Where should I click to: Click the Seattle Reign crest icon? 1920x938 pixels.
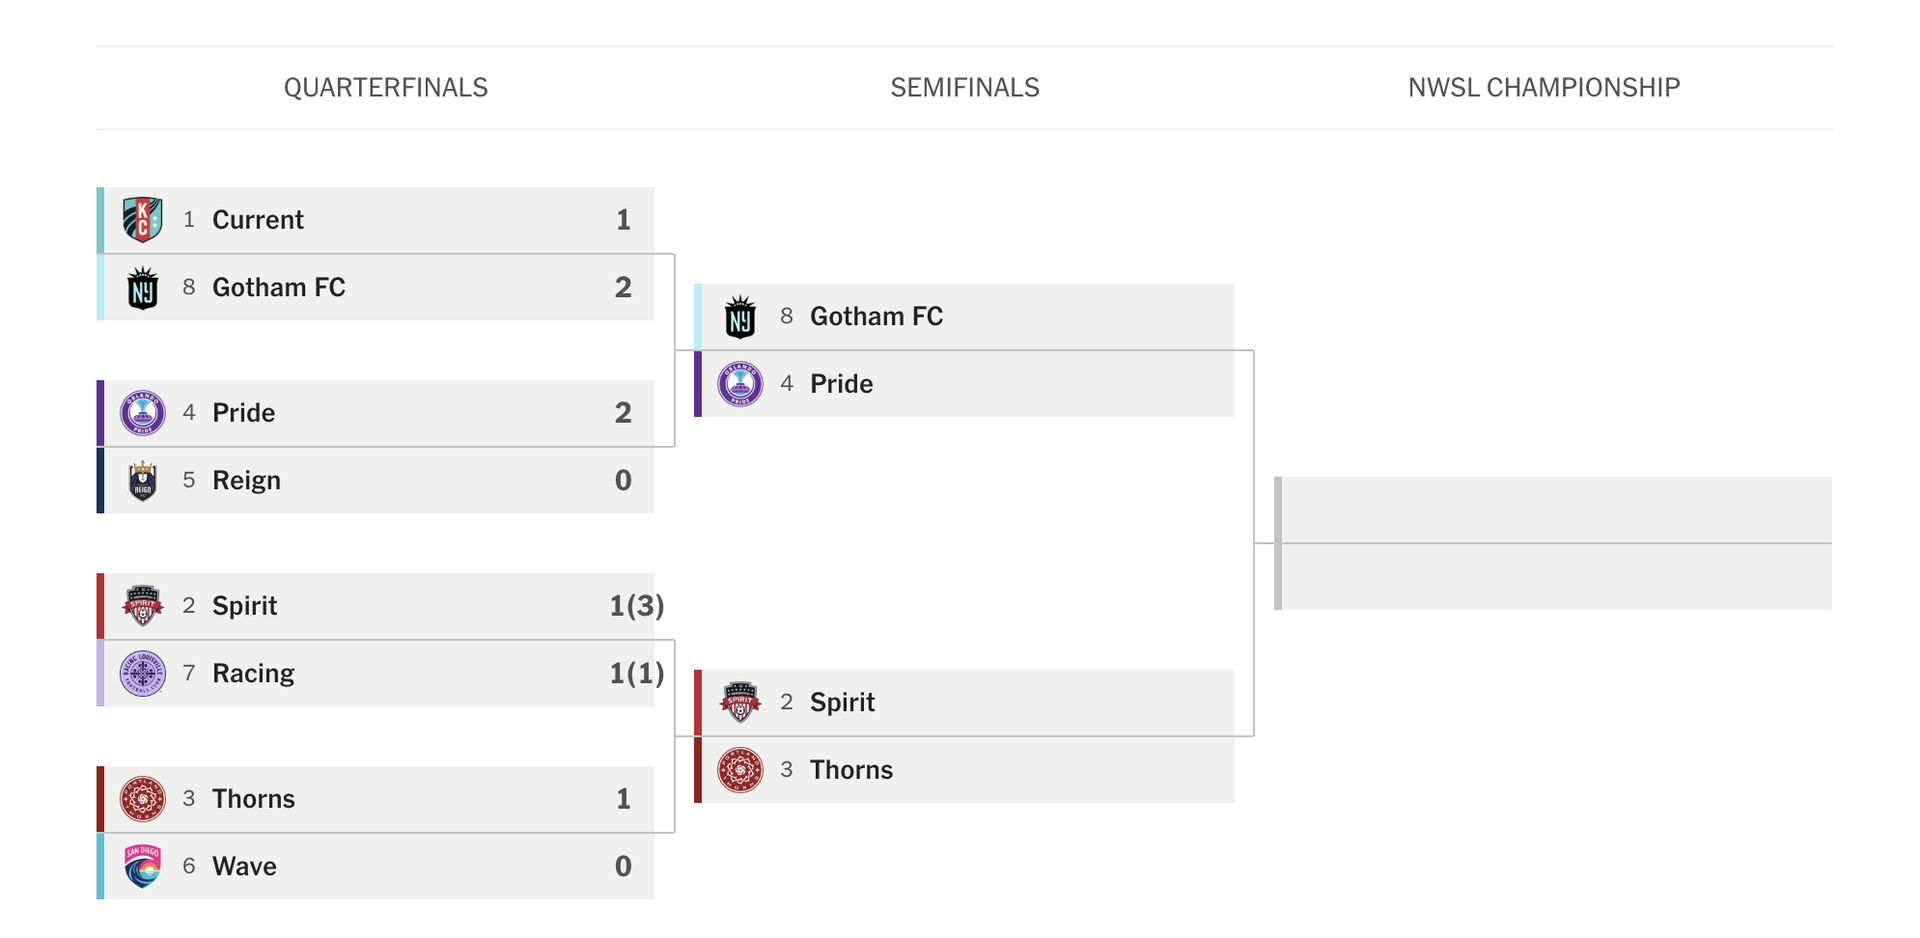142,481
